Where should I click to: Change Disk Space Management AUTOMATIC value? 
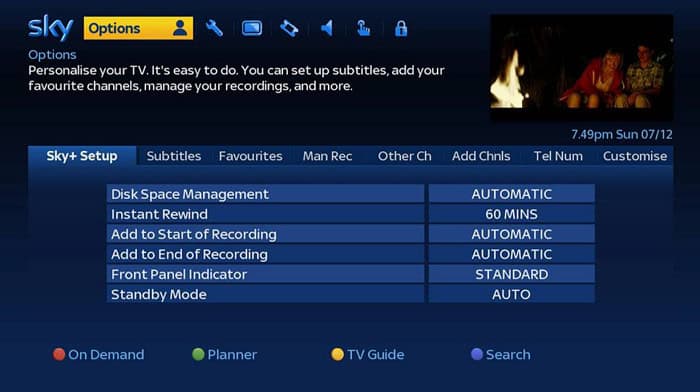tap(512, 194)
